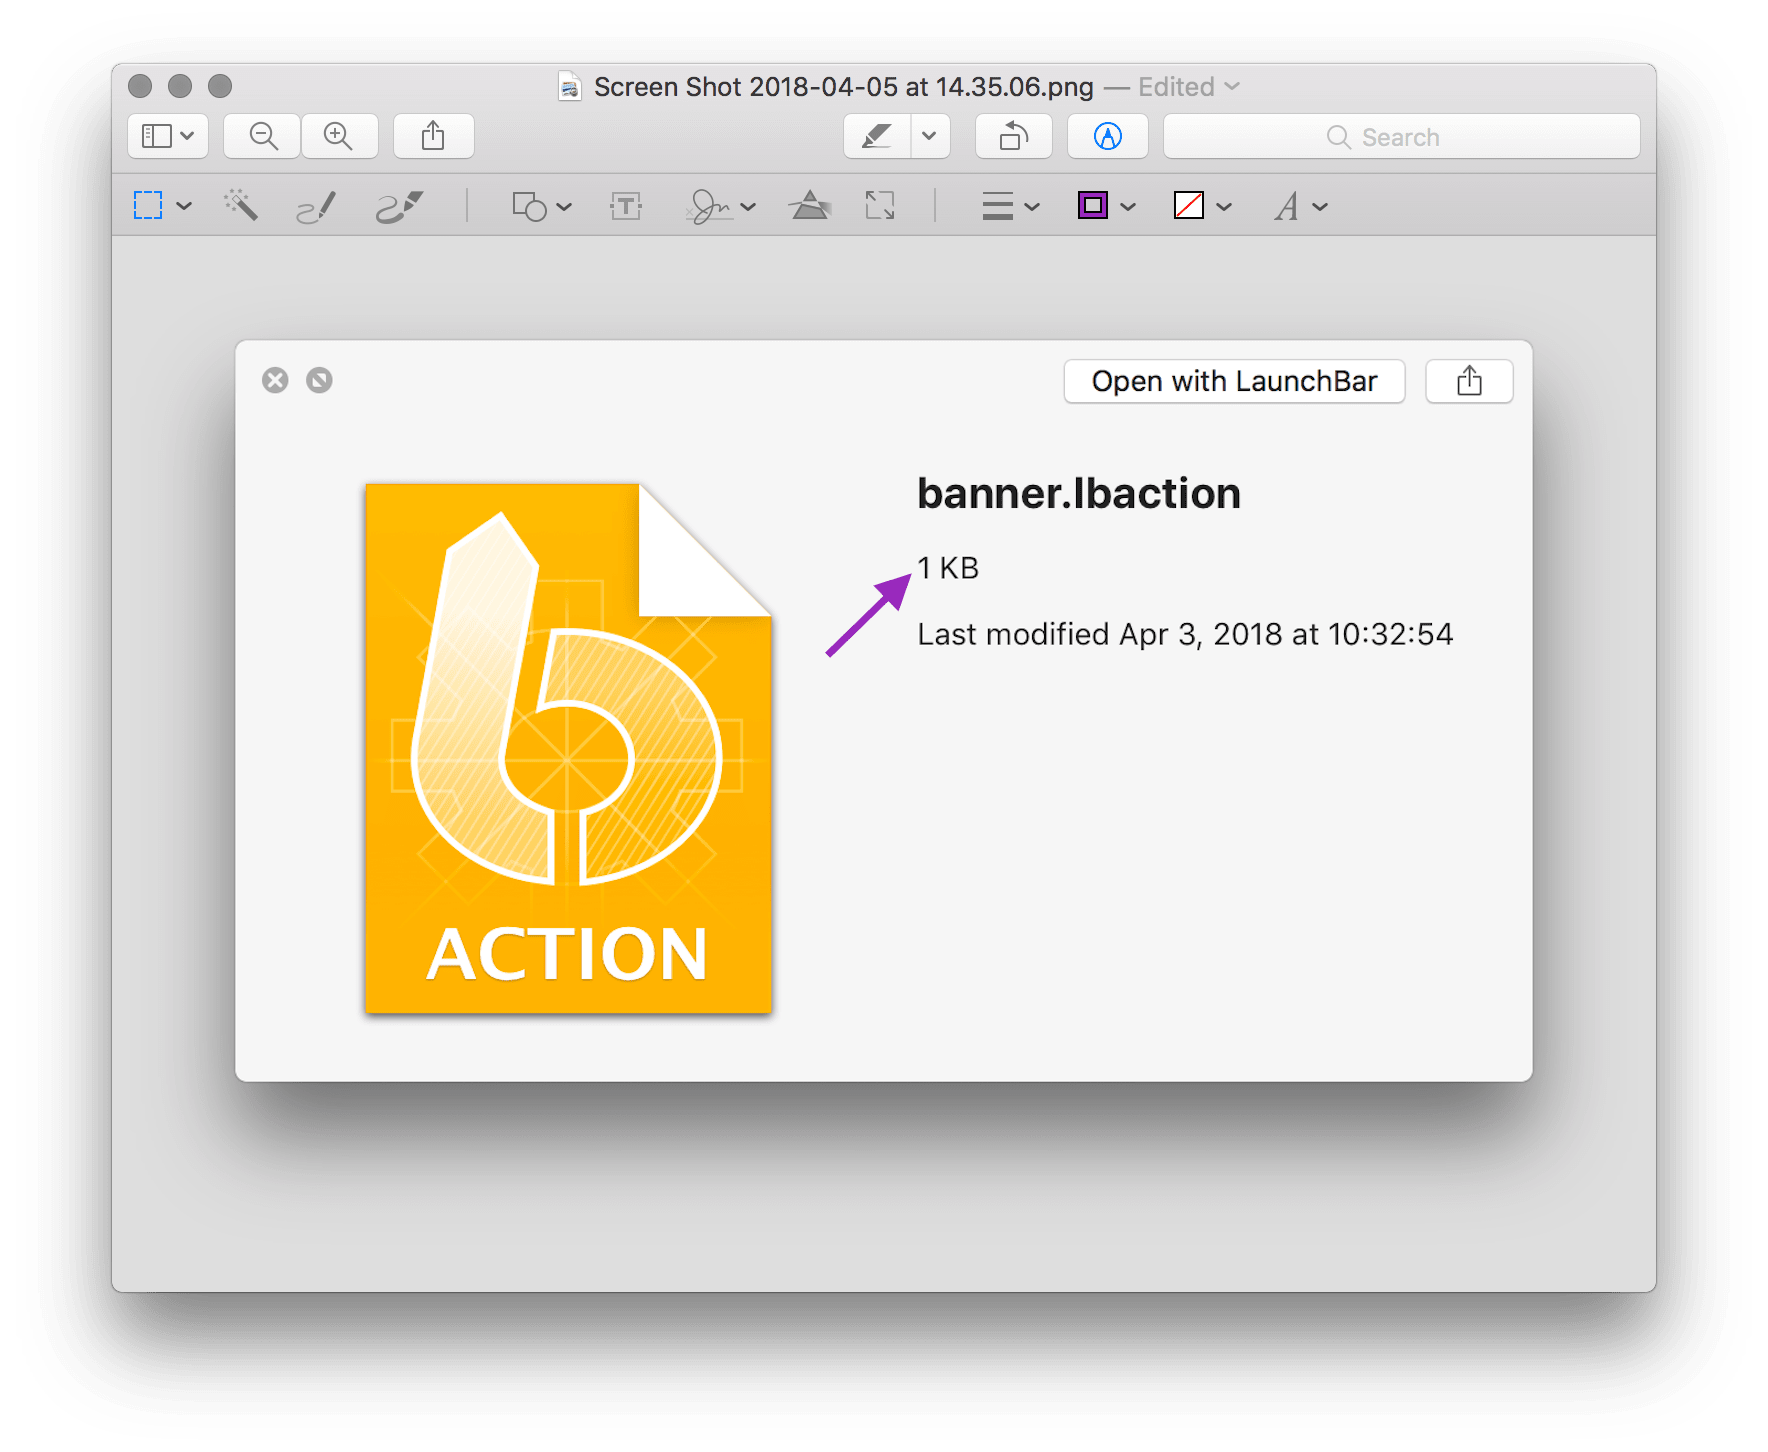Select the Instant Alpha magic wand tool
The height and width of the screenshot is (1452, 1768).
pyautogui.click(x=241, y=206)
